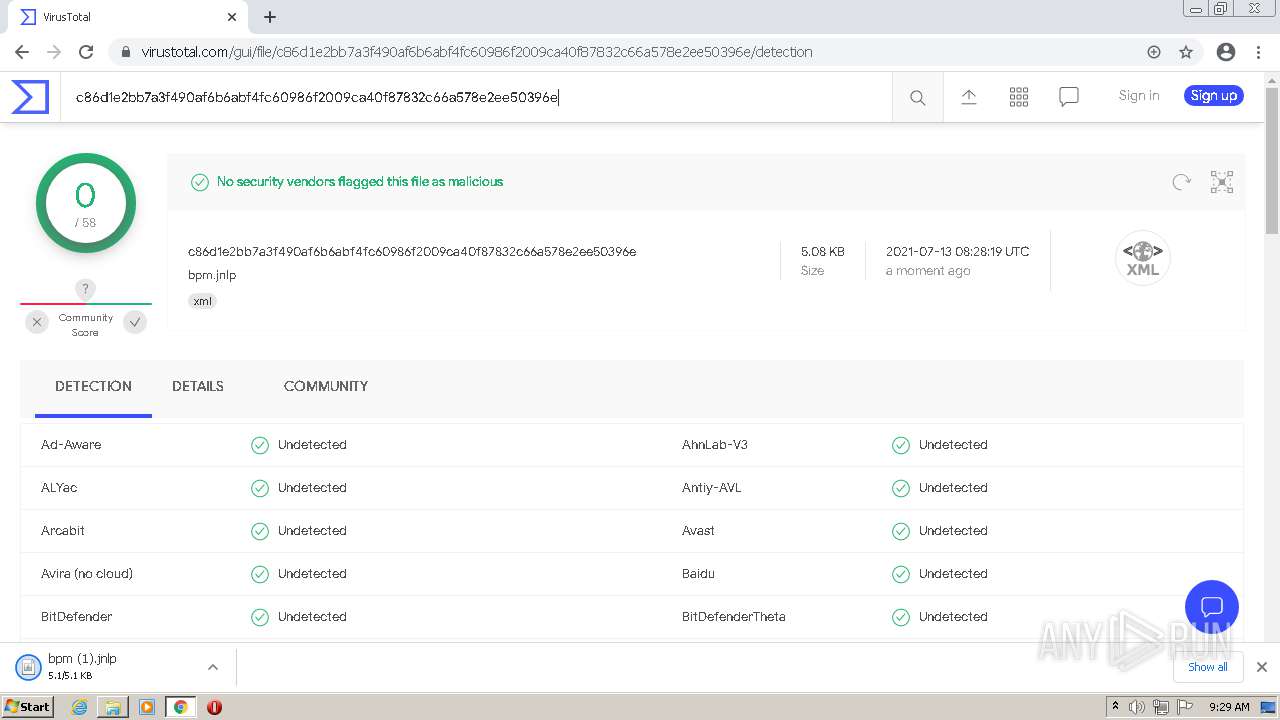The width and height of the screenshot is (1280, 720).
Task: Reload the page
Action: 86,52
